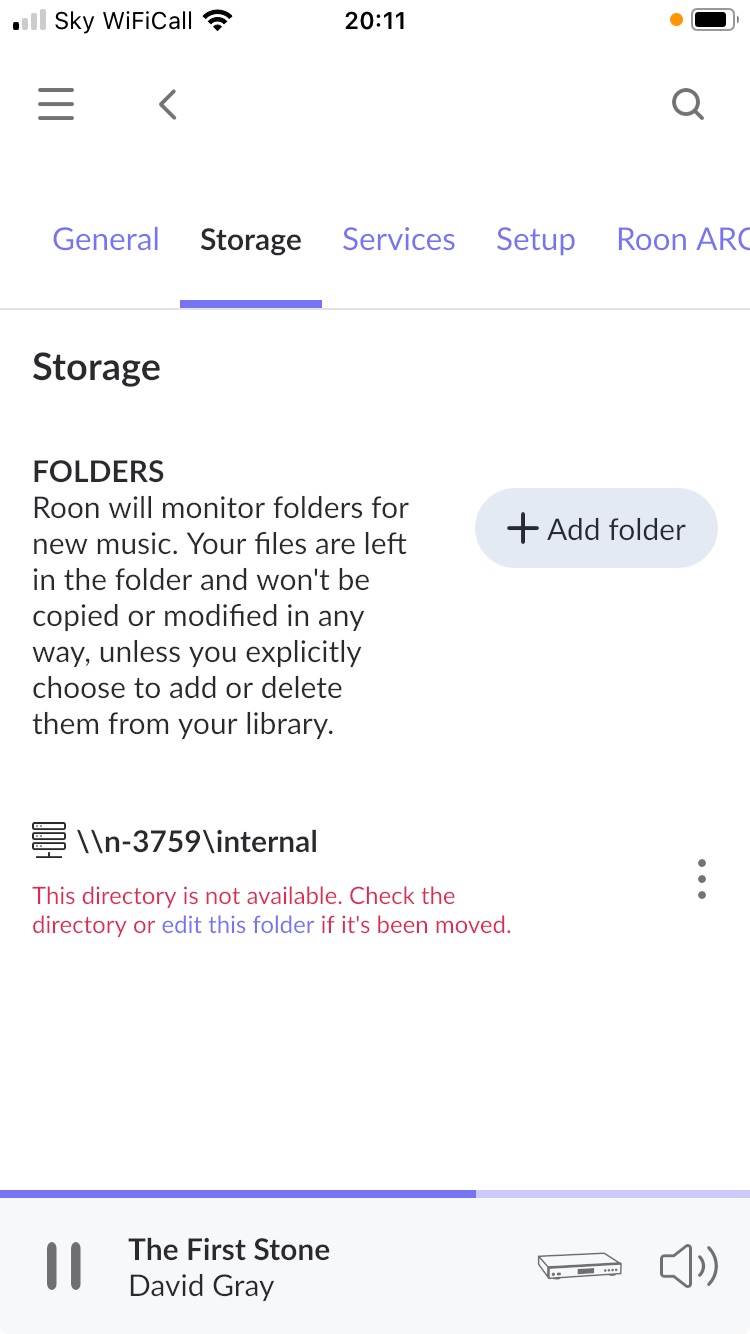Tap the David Gray artist name
750x1334 pixels.
201,1286
